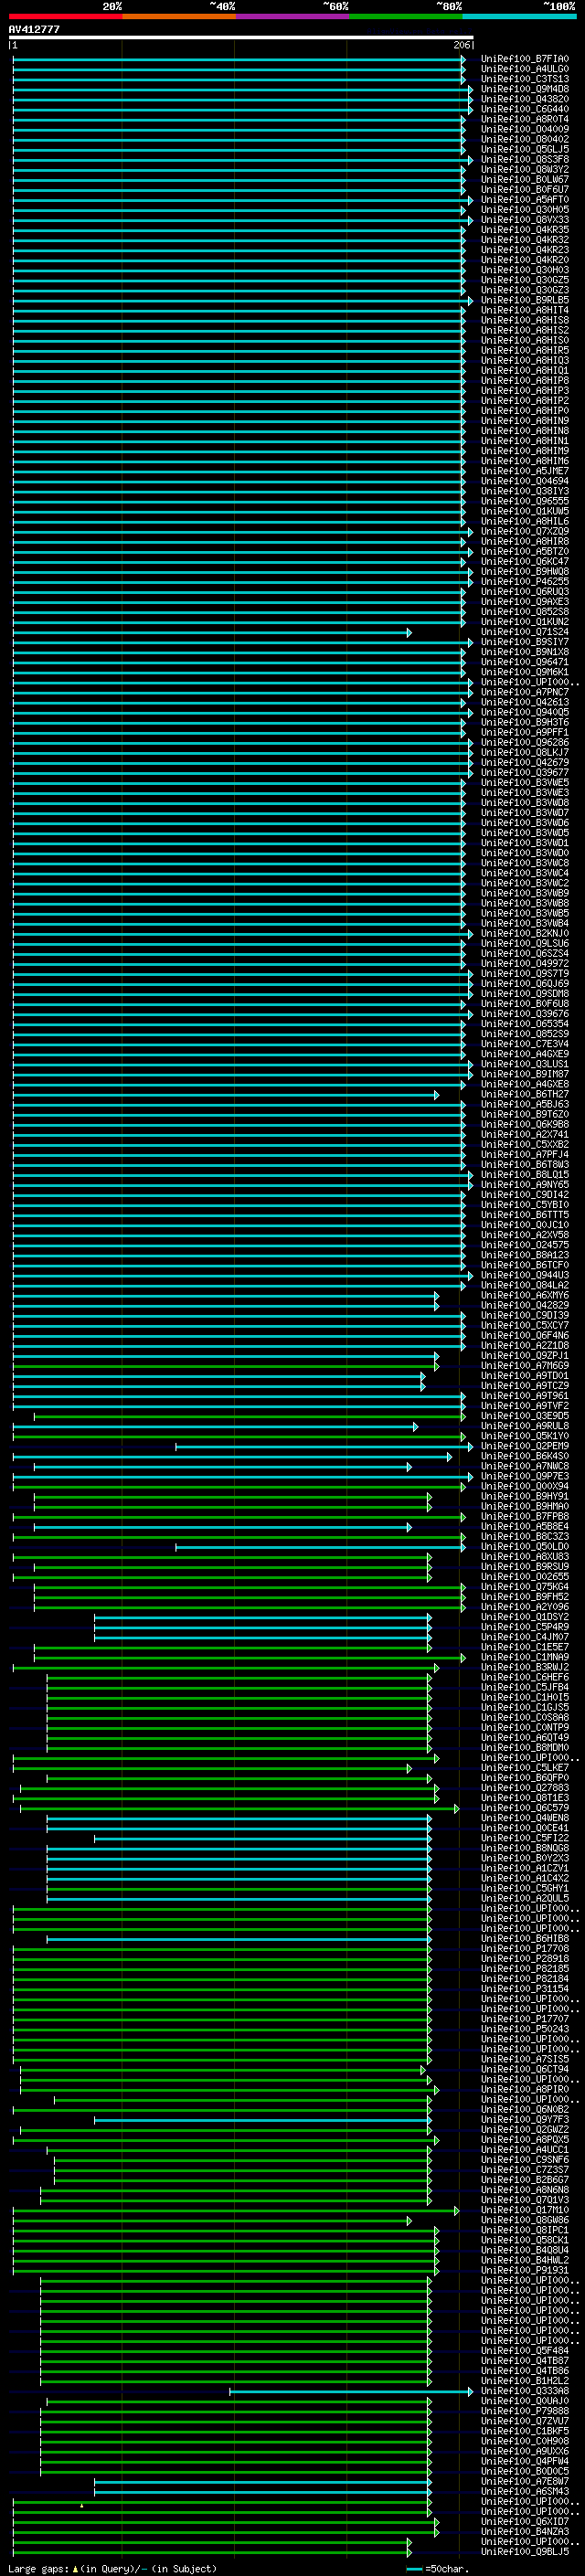Open hit UniRef100_Q8VX33
The image size is (585, 2576).
tap(525, 219)
